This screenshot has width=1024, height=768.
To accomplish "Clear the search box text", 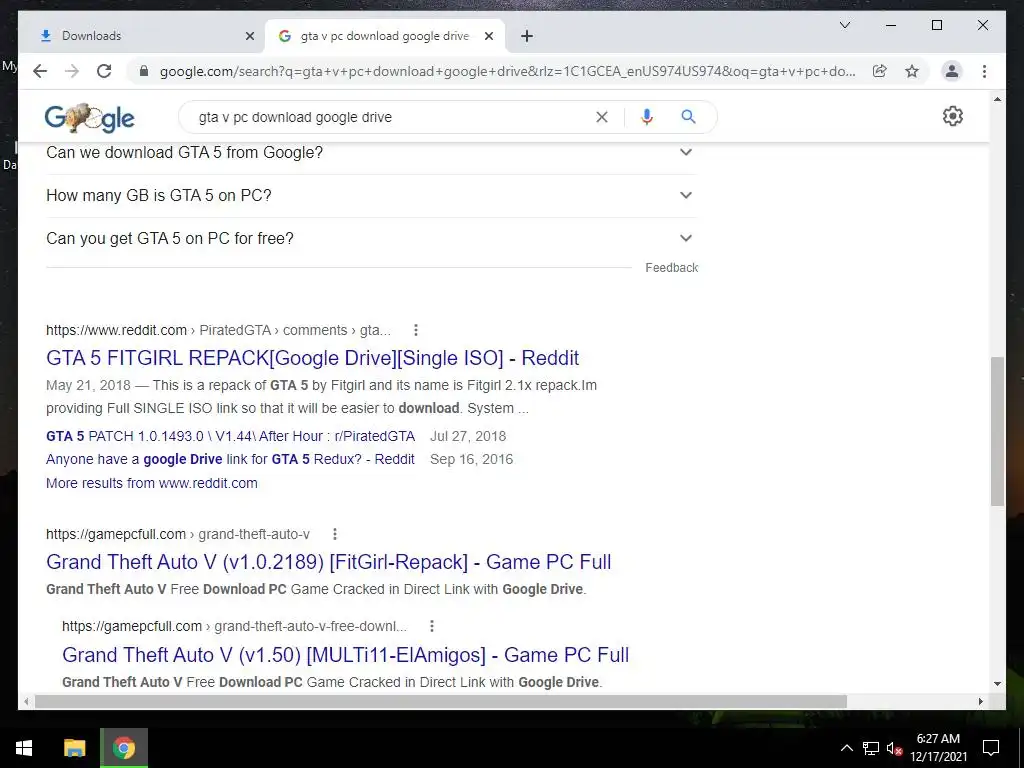I will 601,117.
